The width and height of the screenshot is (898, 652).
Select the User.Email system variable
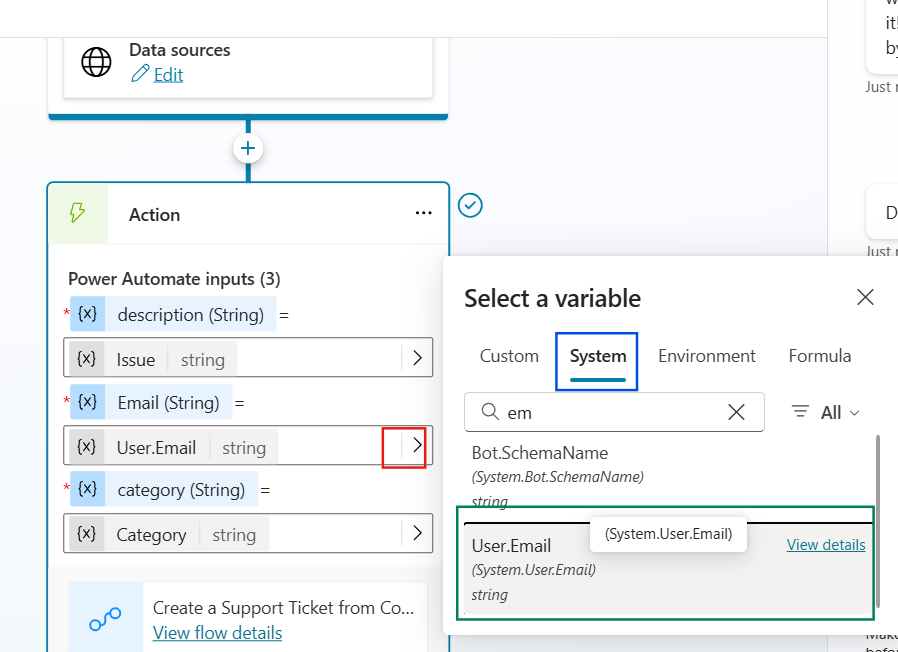(668, 569)
